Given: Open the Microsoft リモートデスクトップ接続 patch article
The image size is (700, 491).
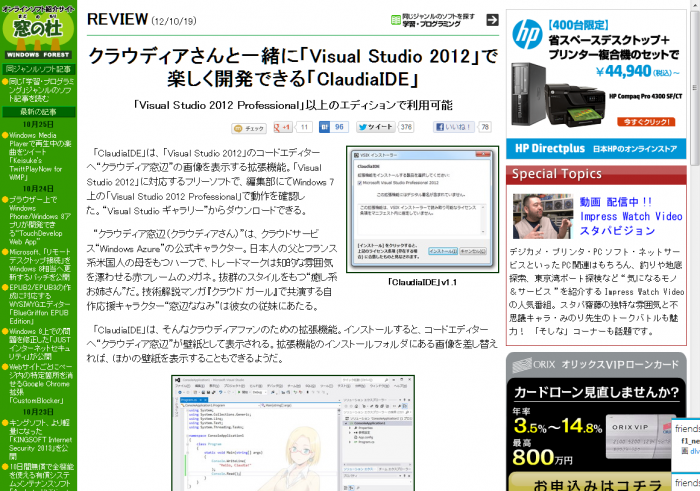Looking at the screenshot, I should pyautogui.click(x=39, y=264).
